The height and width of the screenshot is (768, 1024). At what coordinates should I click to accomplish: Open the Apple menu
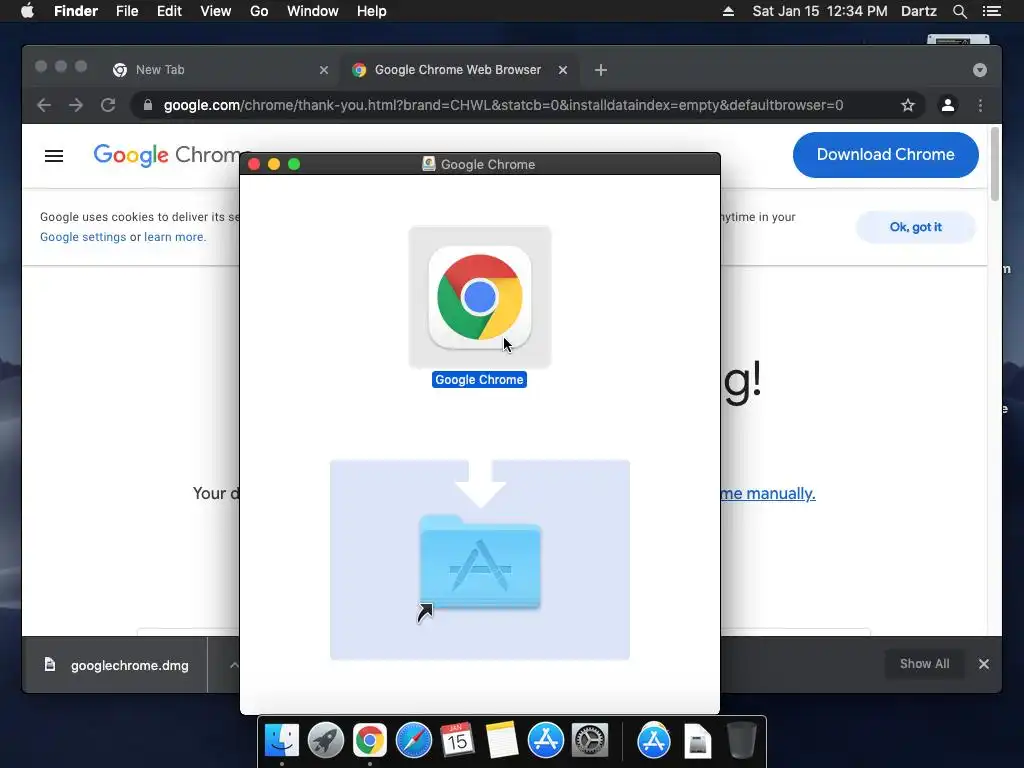tap(27, 11)
